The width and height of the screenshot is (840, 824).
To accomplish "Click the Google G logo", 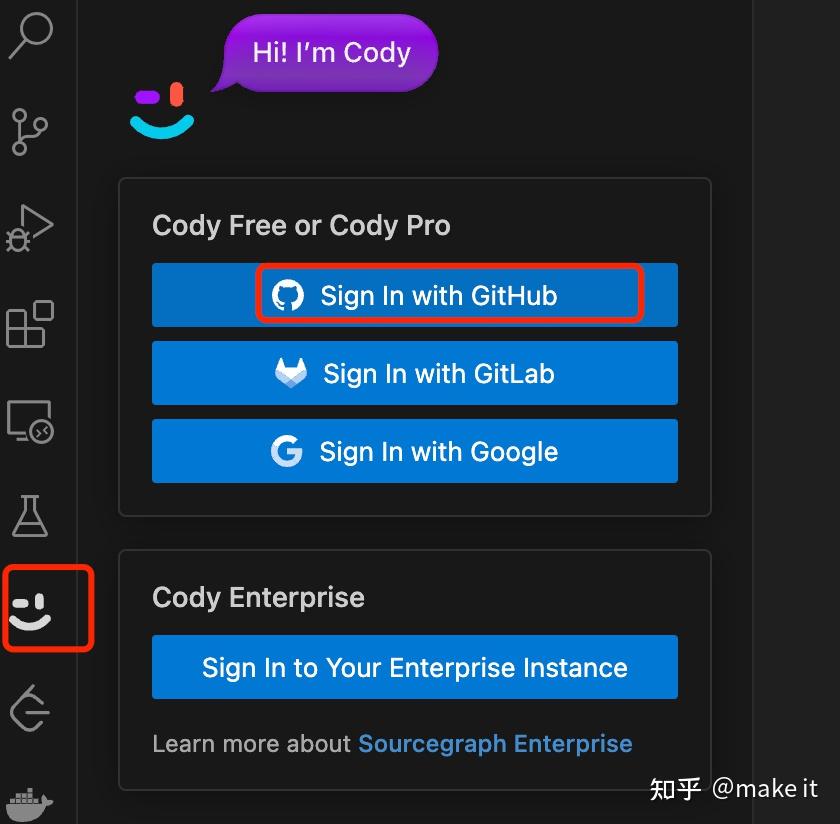I will click(x=286, y=450).
